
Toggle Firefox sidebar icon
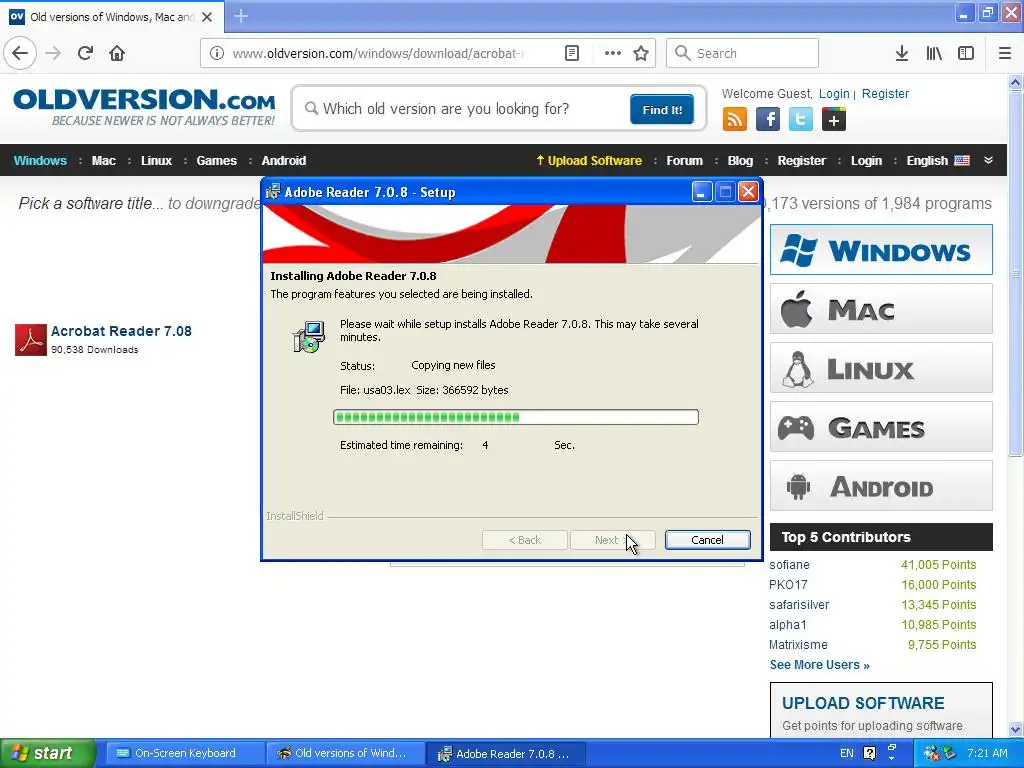point(966,53)
